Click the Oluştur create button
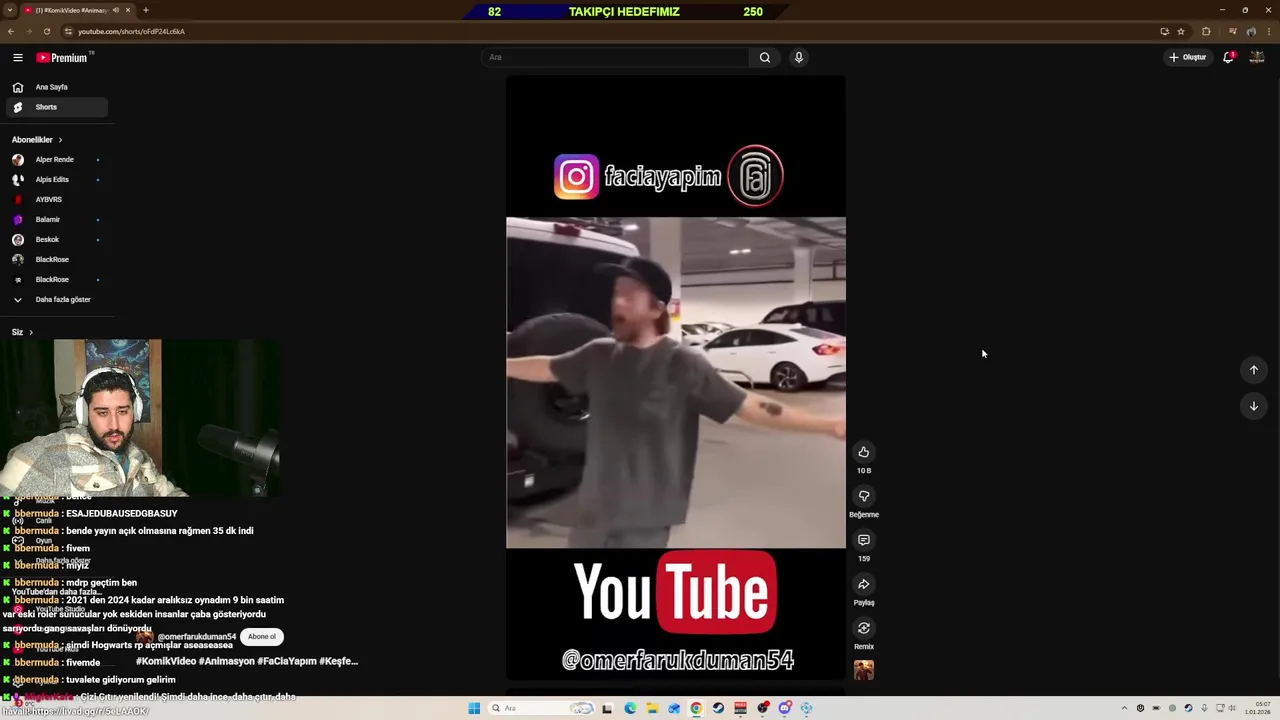The image size is (1280, 720). pos(1188,57)
